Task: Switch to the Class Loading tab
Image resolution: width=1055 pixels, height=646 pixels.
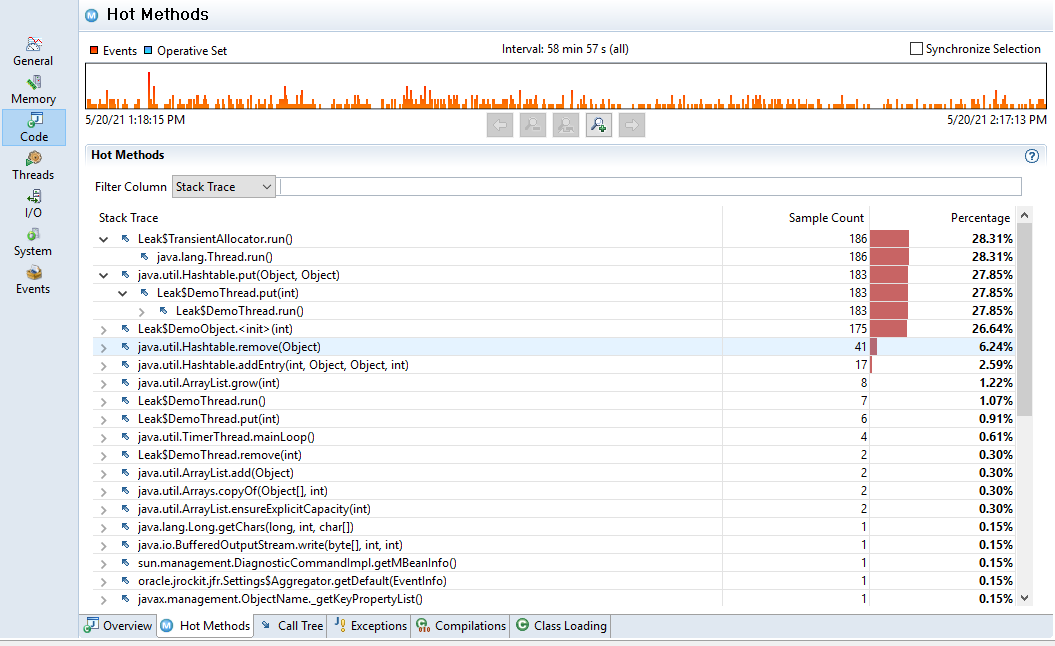Action: (561, 626)
